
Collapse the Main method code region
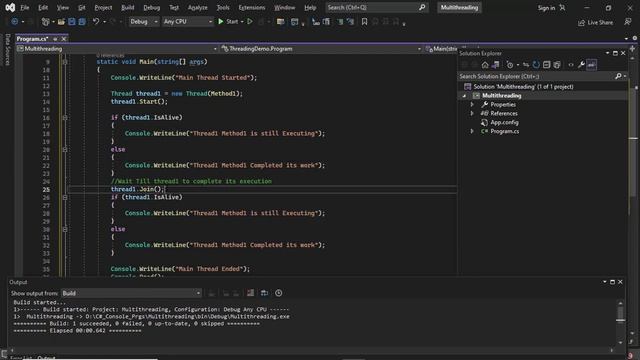65,62
